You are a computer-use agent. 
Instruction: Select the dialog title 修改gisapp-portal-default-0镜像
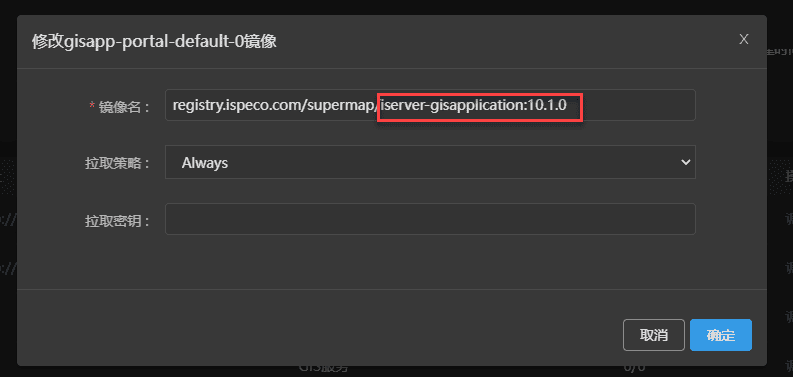click(154, 41)
